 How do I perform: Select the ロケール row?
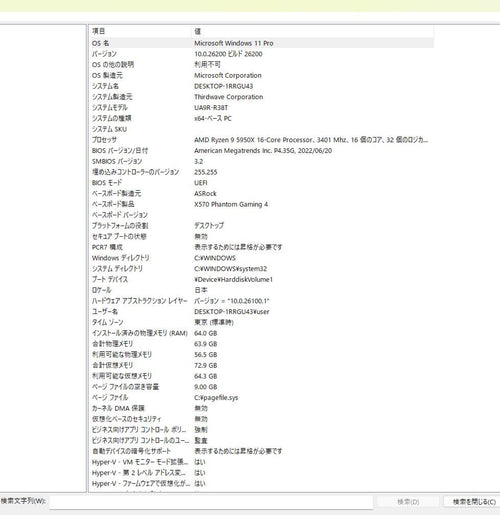click(261, 290)
